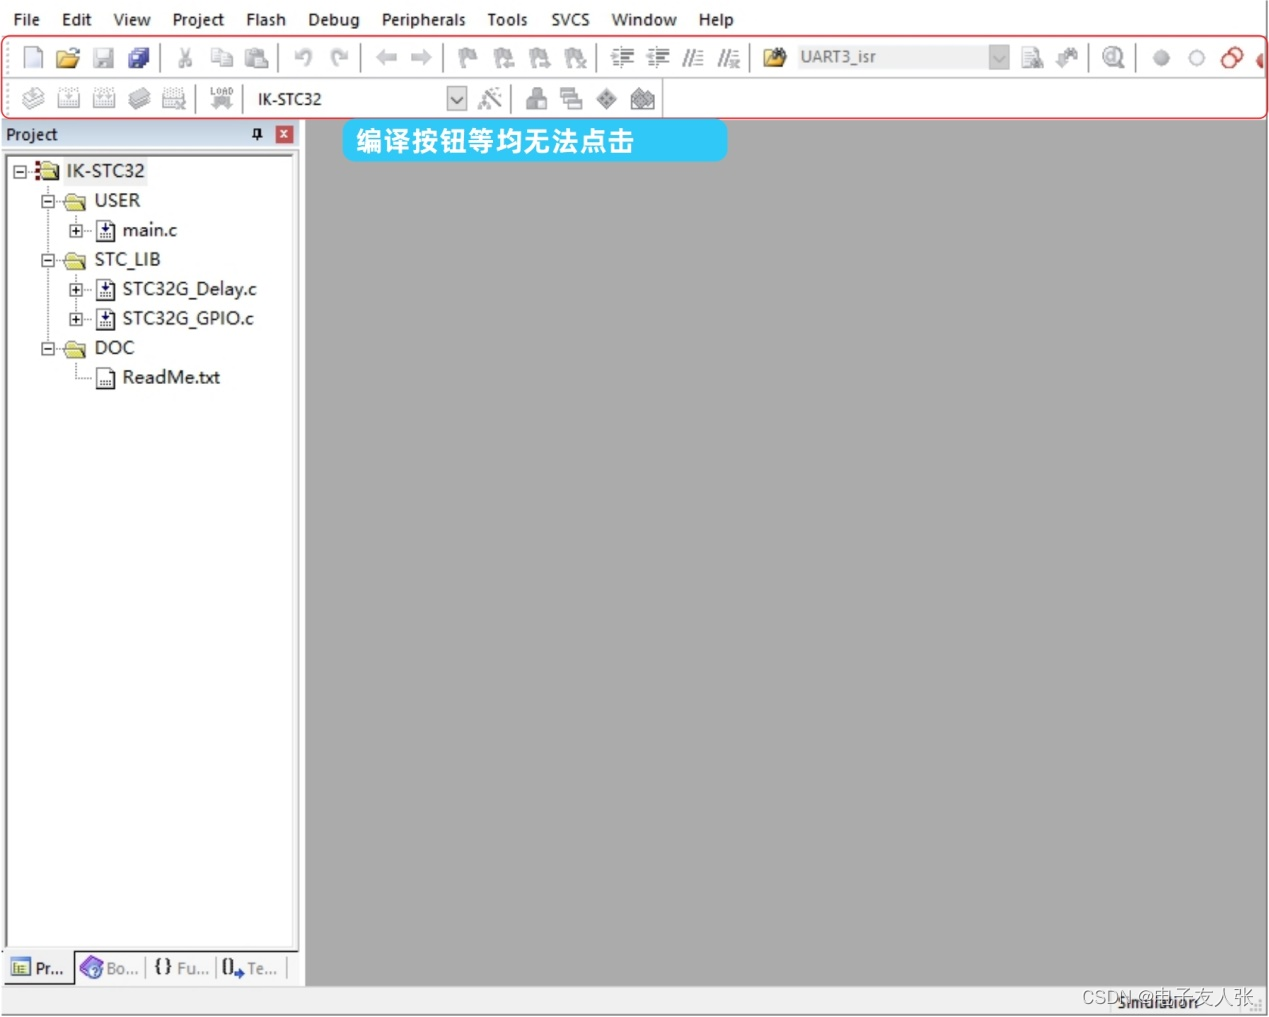Click the Undo arrow icon

point(303,58)
